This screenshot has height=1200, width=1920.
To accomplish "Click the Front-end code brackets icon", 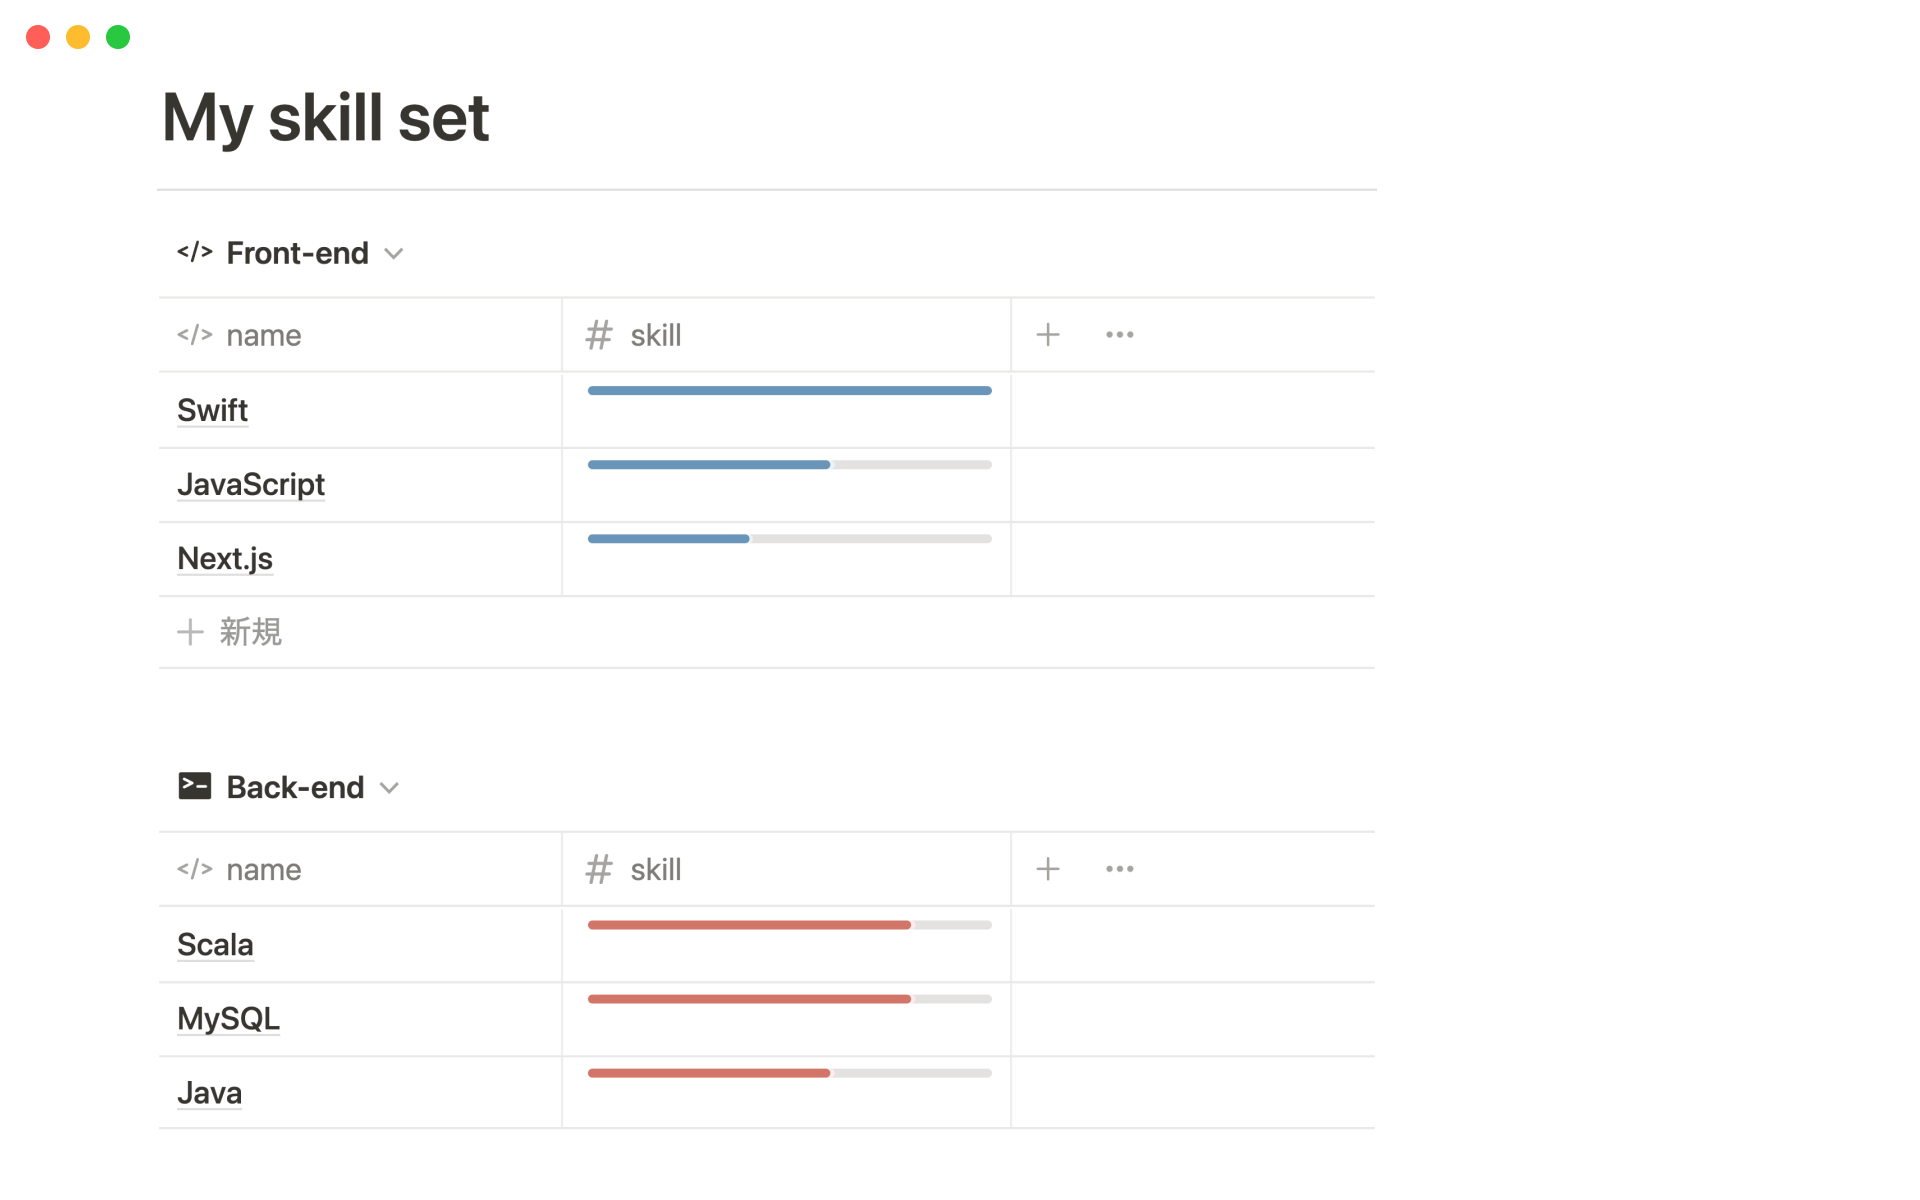I will (194, 252).
